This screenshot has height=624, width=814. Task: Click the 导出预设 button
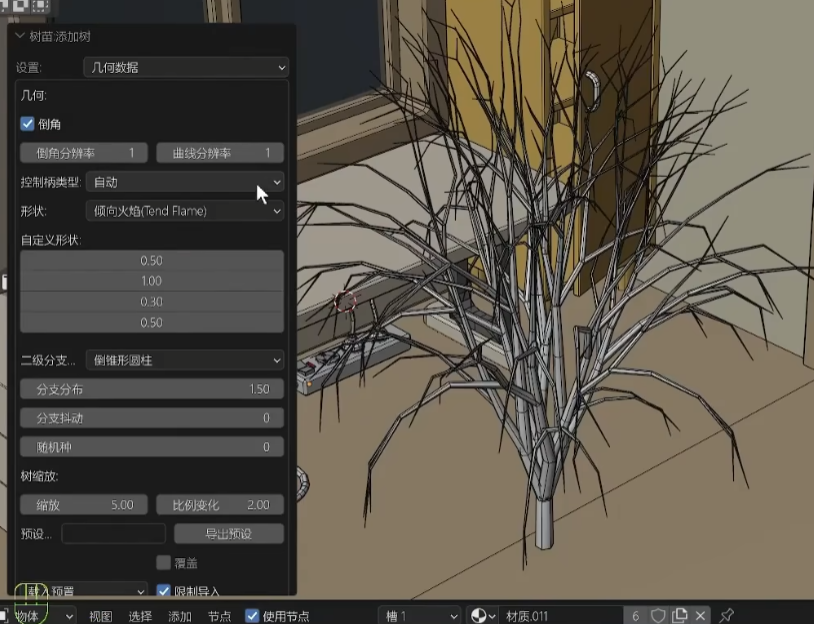tap(229, 534)
